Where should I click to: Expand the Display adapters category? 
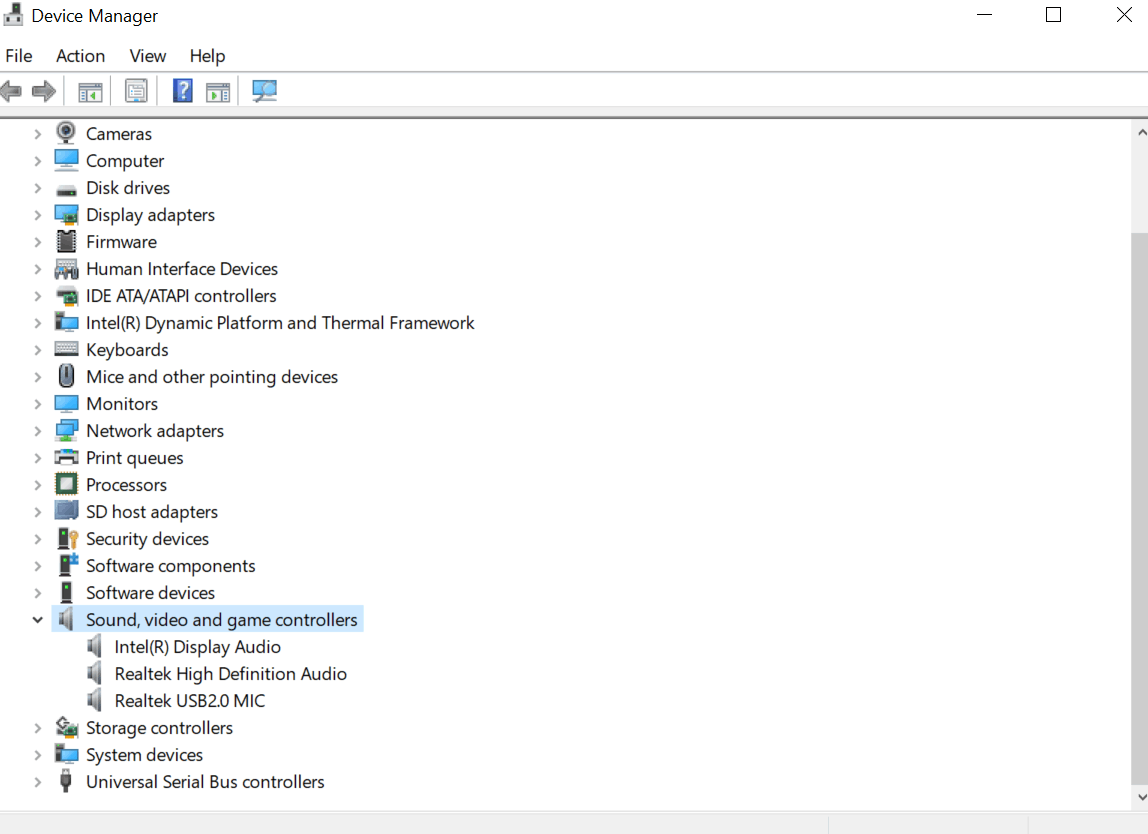tap(37, 214)
